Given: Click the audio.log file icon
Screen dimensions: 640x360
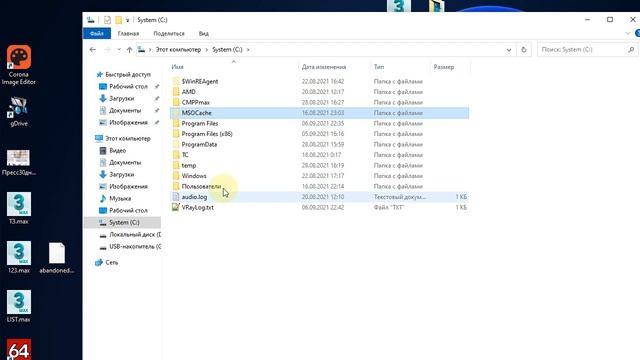Looking at the screenshot, I should coord(176,197).
